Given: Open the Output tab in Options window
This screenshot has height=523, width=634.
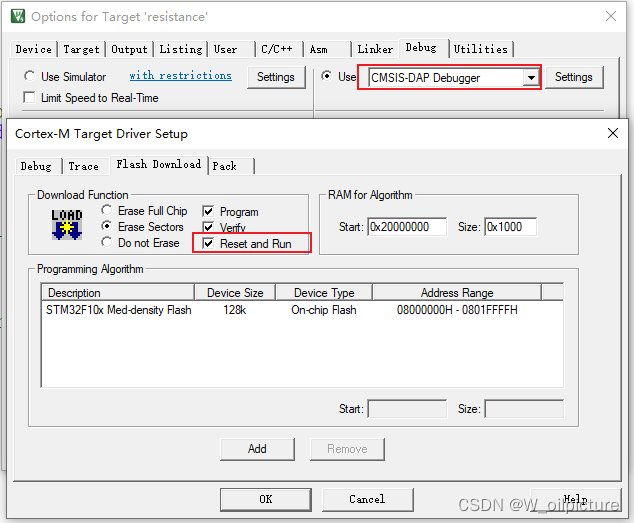Looking at the screenshot, I should click(x=129, y=49).
